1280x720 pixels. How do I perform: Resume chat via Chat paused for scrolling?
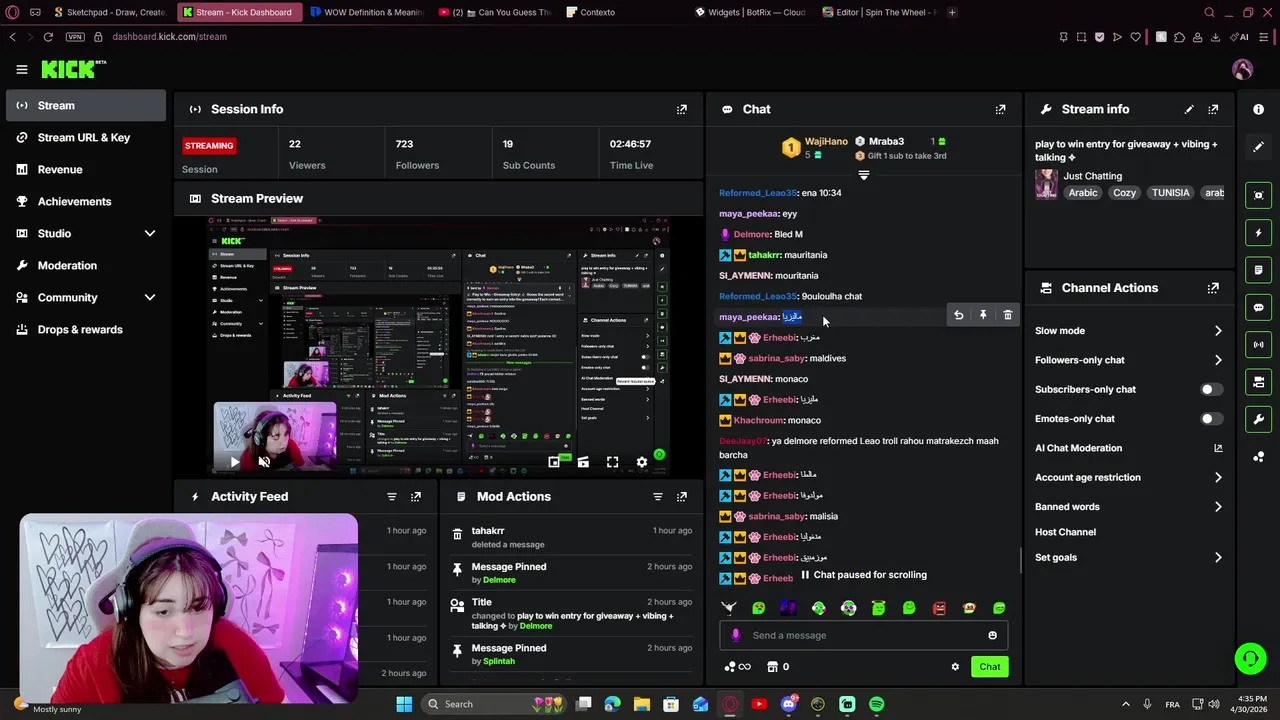tap(864, 575)
